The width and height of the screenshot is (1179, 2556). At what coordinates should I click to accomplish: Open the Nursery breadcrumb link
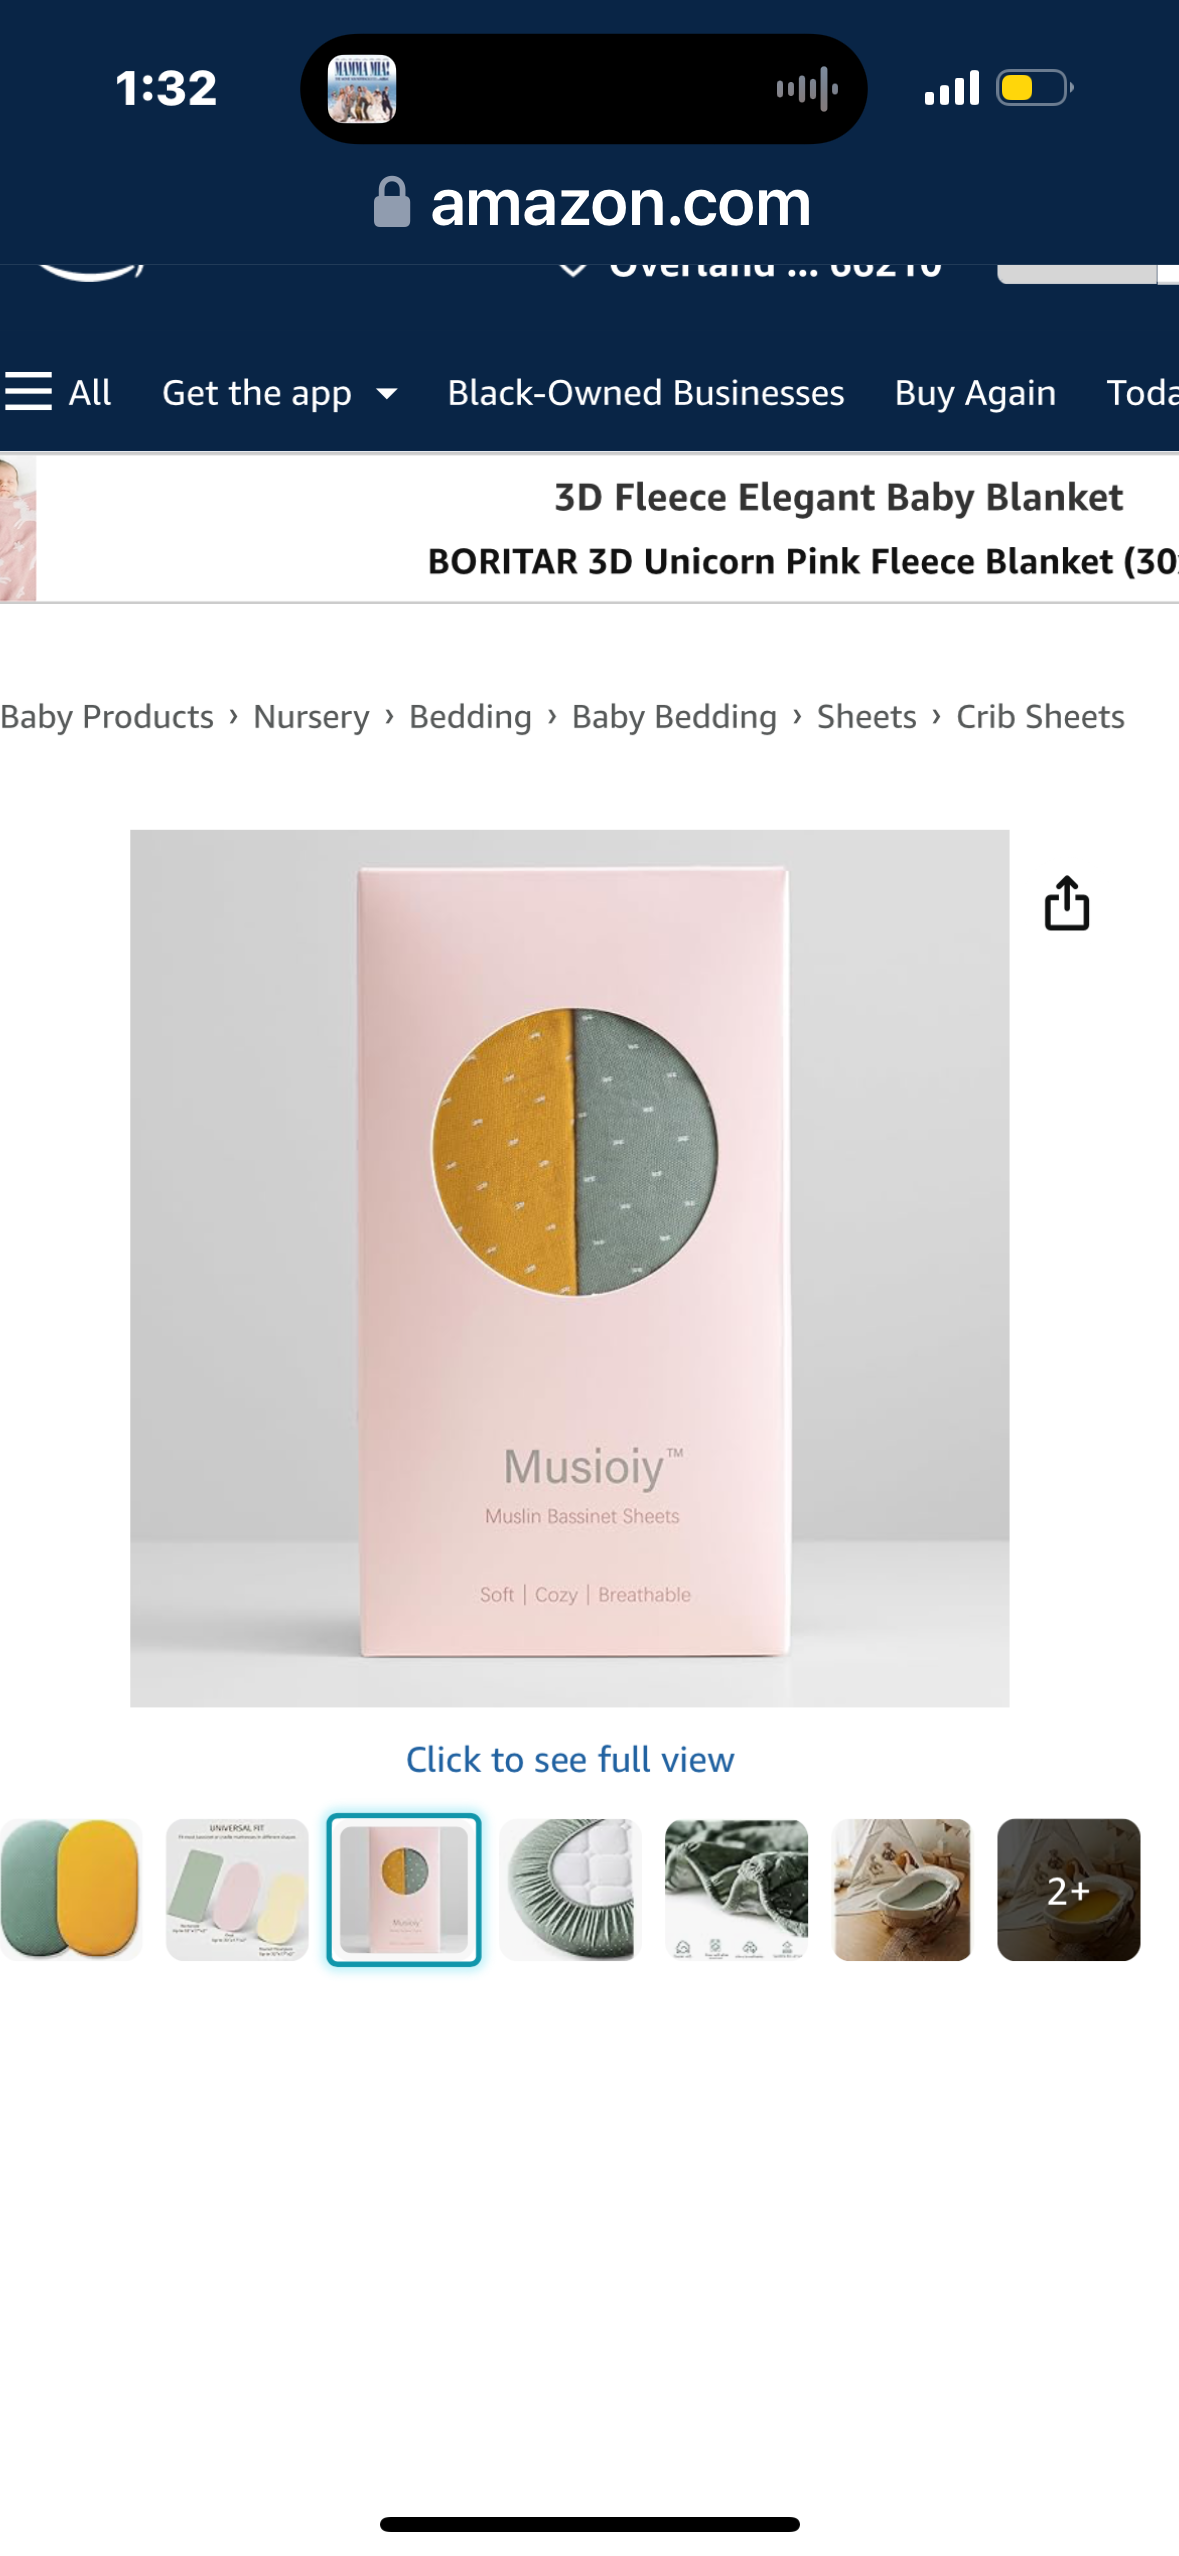coord(311,717)
